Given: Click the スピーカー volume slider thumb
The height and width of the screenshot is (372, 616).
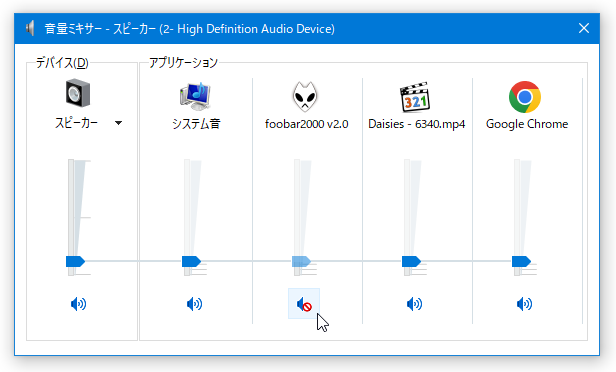Looking at the screenshot, I should pos(75,261).
